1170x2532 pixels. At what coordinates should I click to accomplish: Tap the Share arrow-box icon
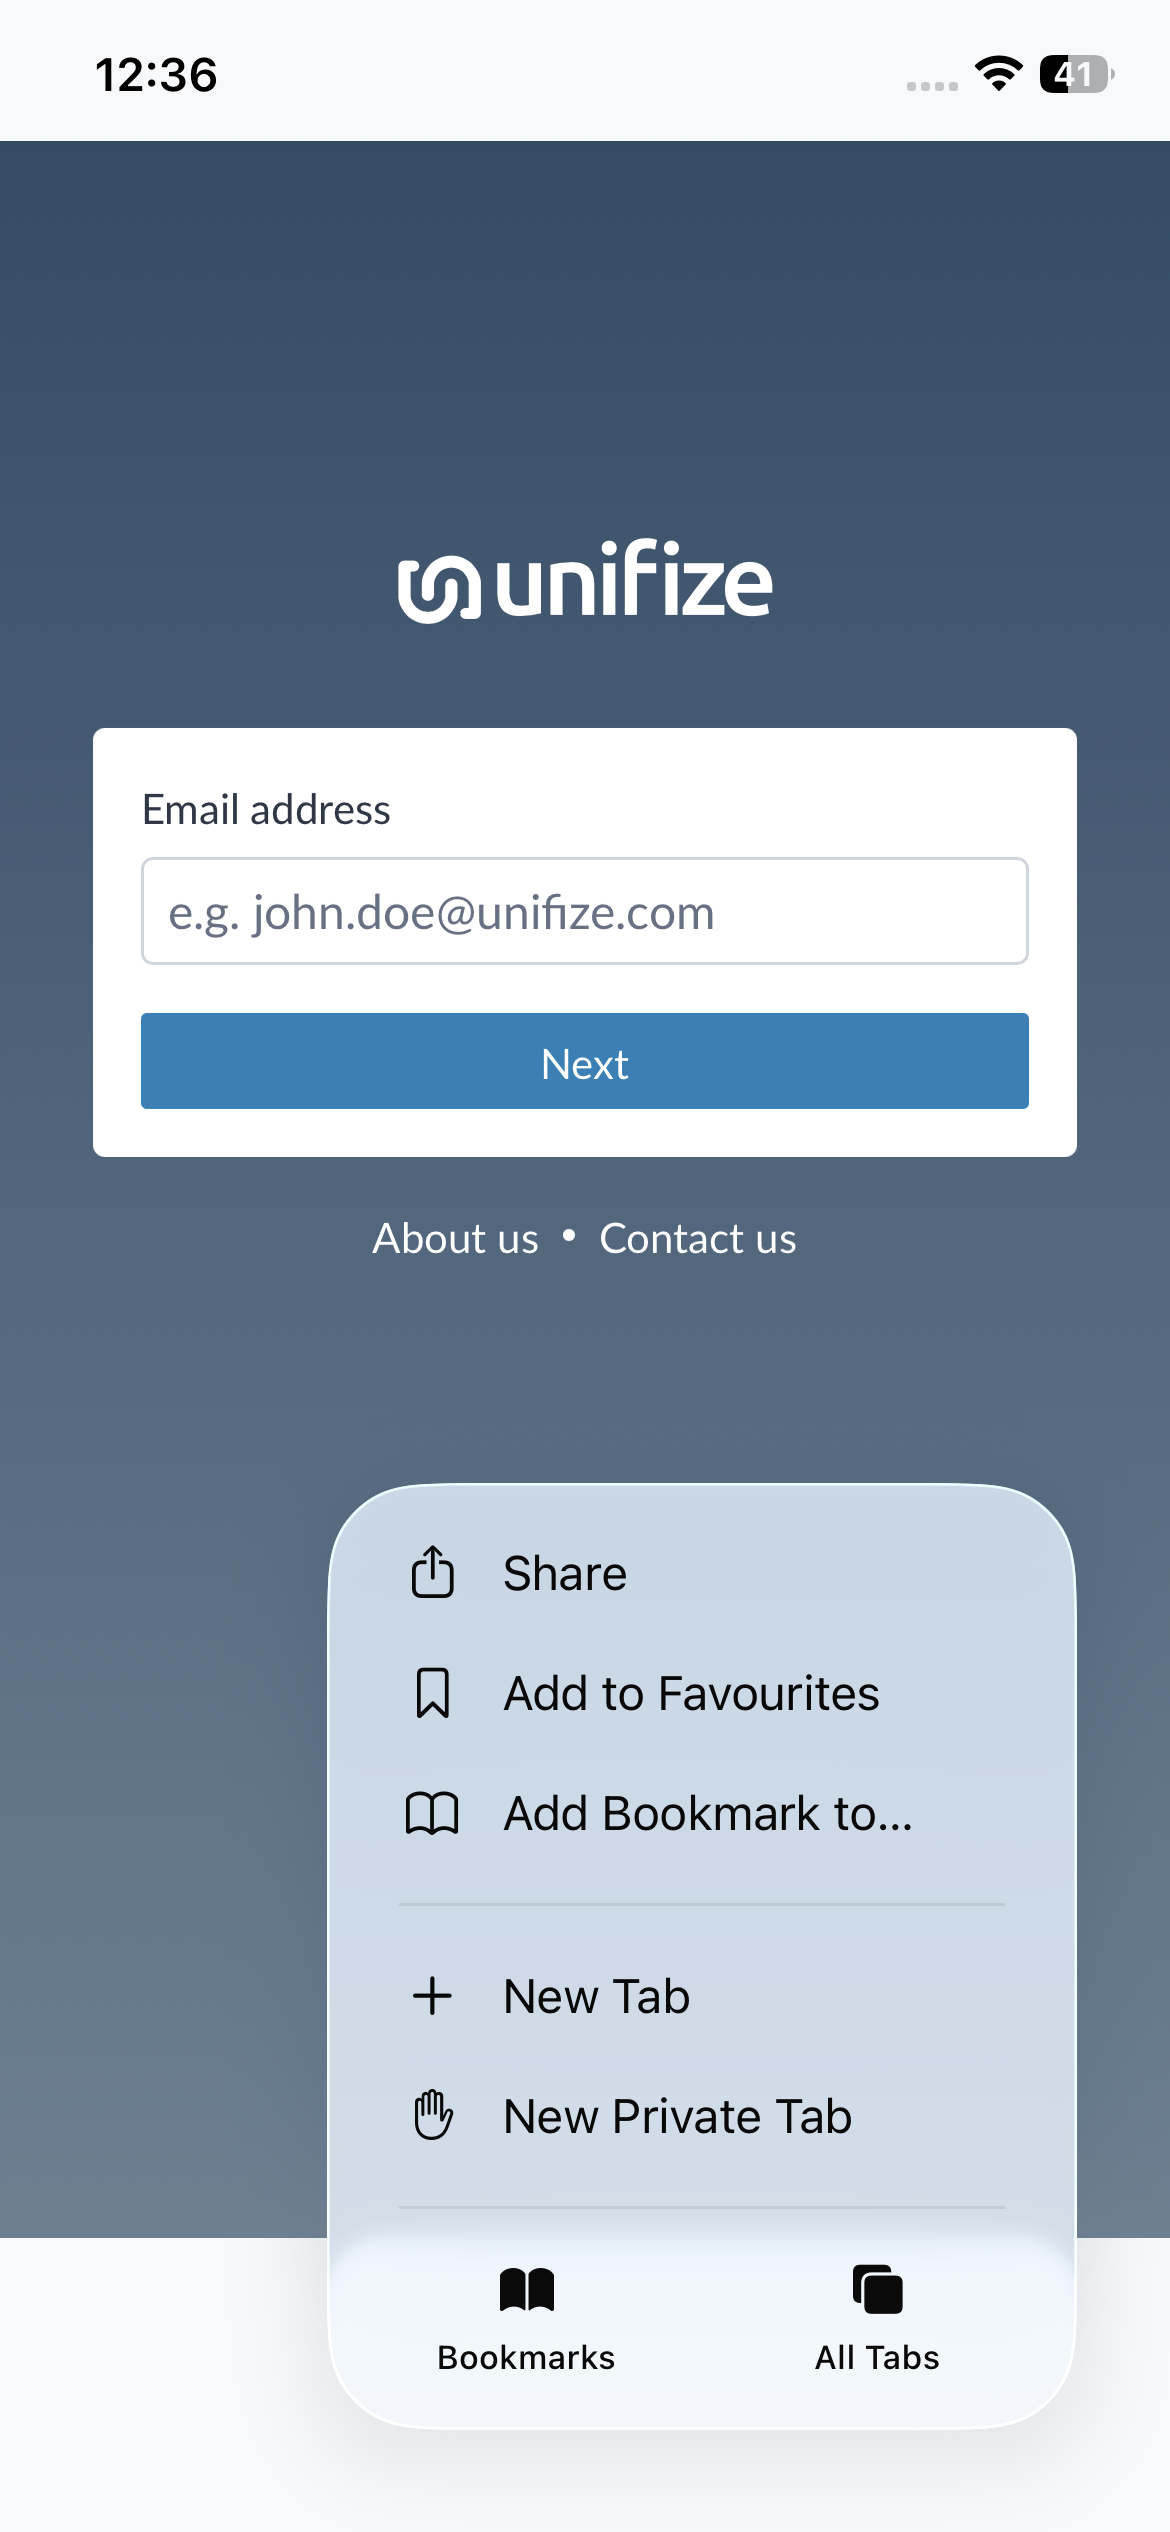(432, 1572)
